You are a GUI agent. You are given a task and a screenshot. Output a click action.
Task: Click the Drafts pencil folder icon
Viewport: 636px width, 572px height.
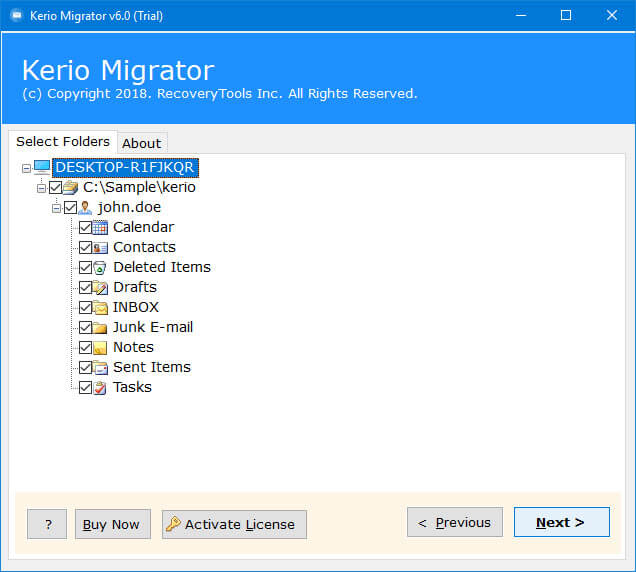tap(100, 287)
